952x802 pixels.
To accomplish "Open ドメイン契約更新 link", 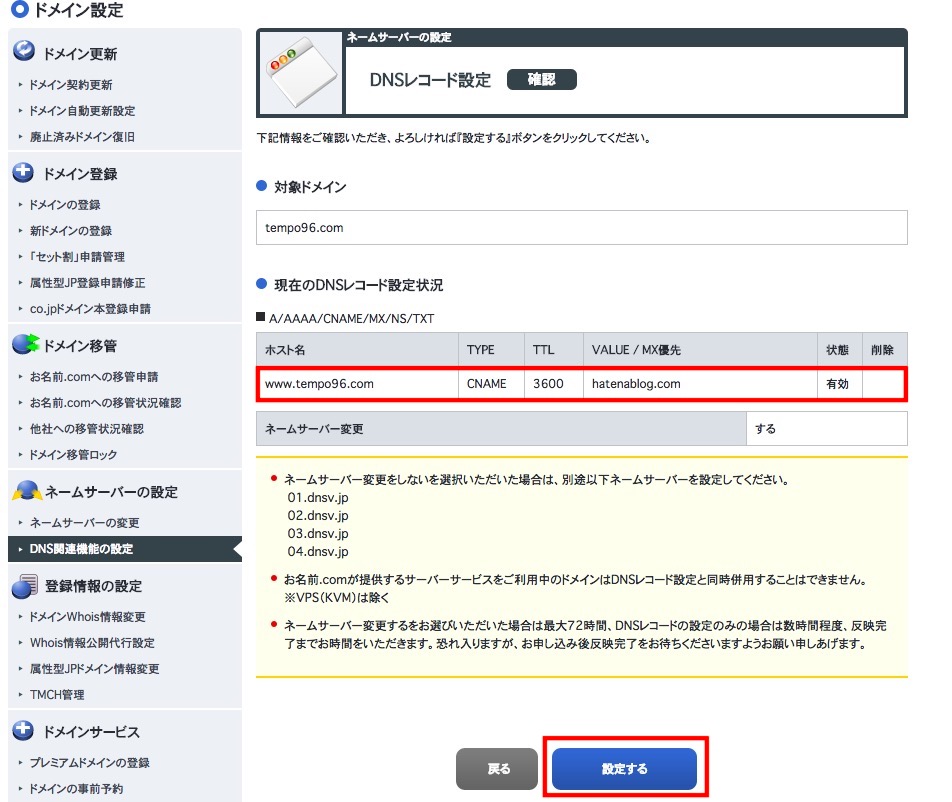I will click(x=71, y=84).
